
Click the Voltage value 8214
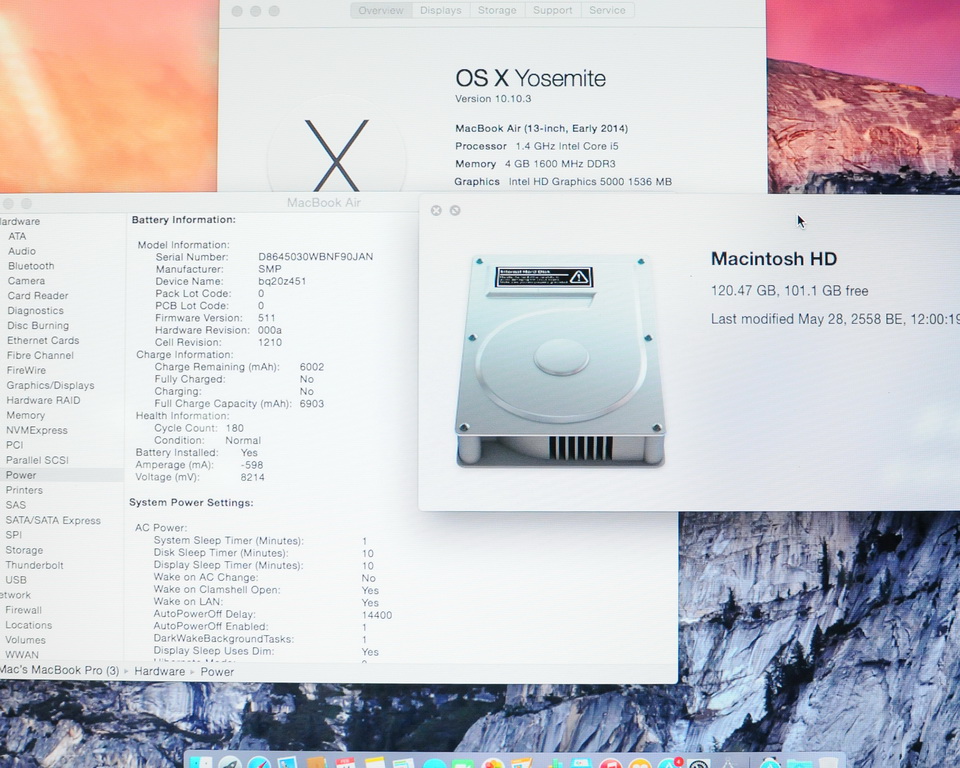click(252, 477)
